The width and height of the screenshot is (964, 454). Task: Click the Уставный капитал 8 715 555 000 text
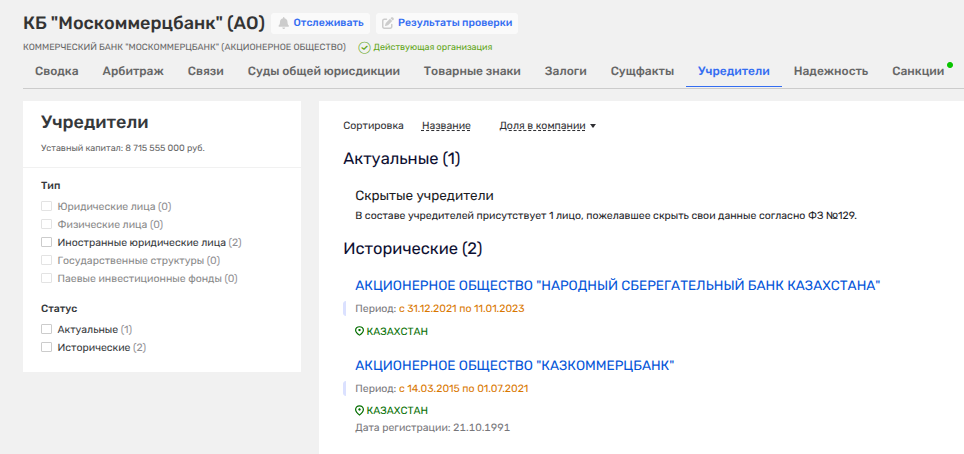pyautogui.click(x=123, y=148)
